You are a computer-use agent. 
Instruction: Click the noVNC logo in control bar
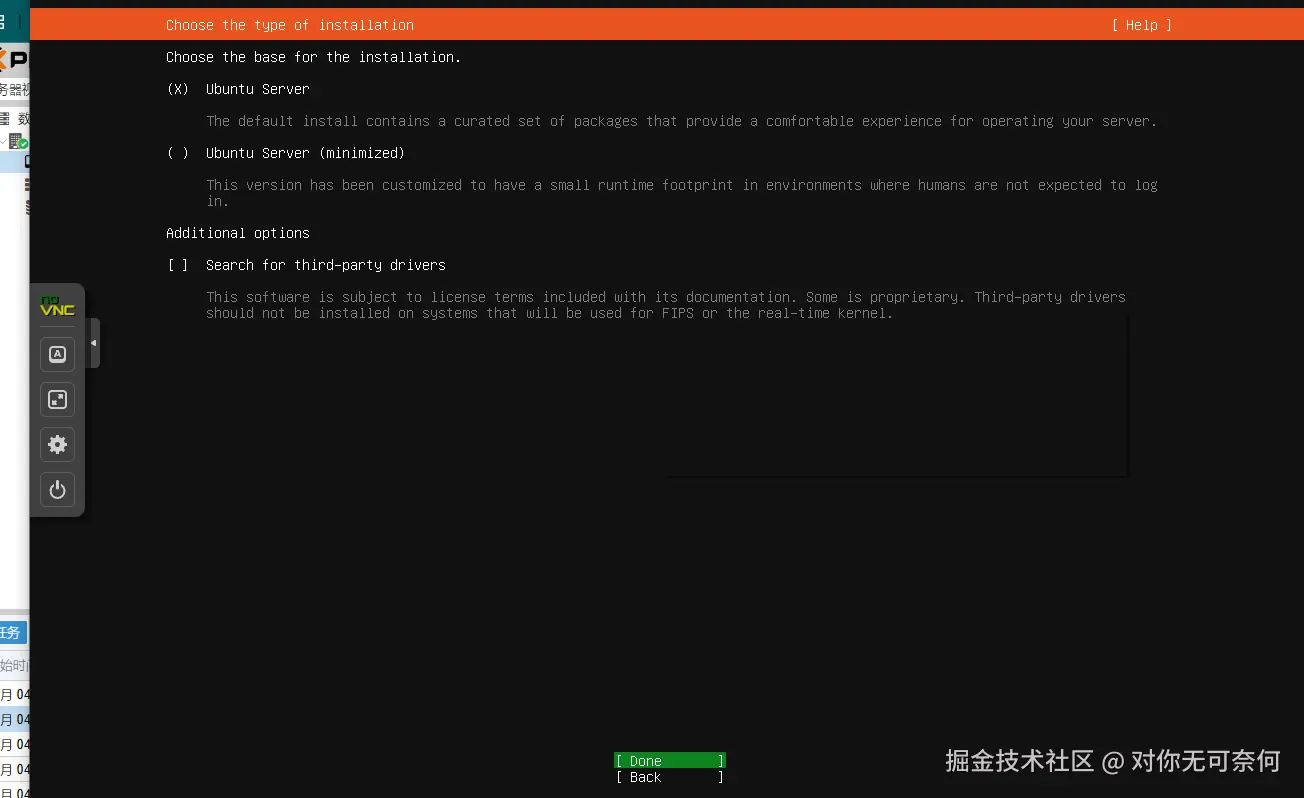click(x=57, y=306)
